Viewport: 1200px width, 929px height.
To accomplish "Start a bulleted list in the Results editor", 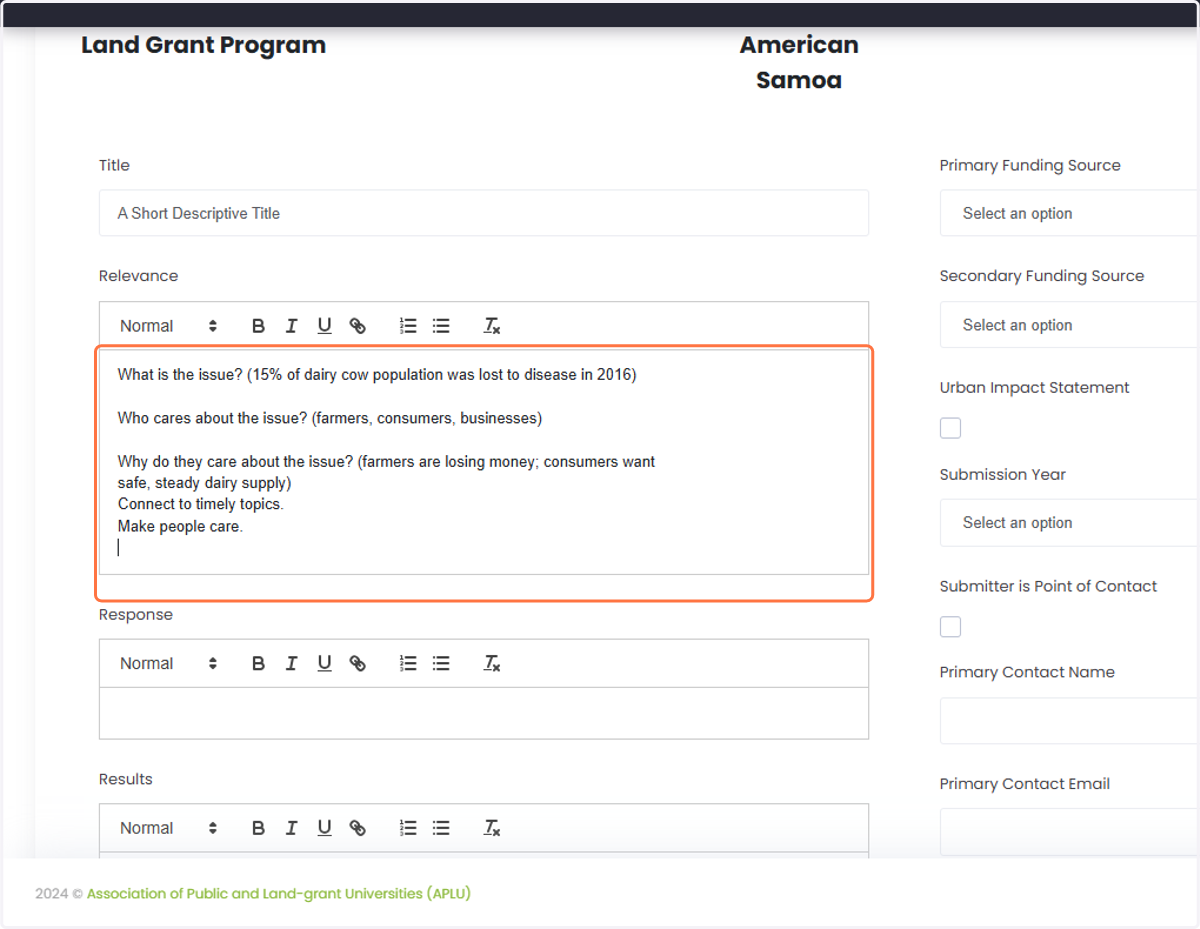I will pos(441,828).
